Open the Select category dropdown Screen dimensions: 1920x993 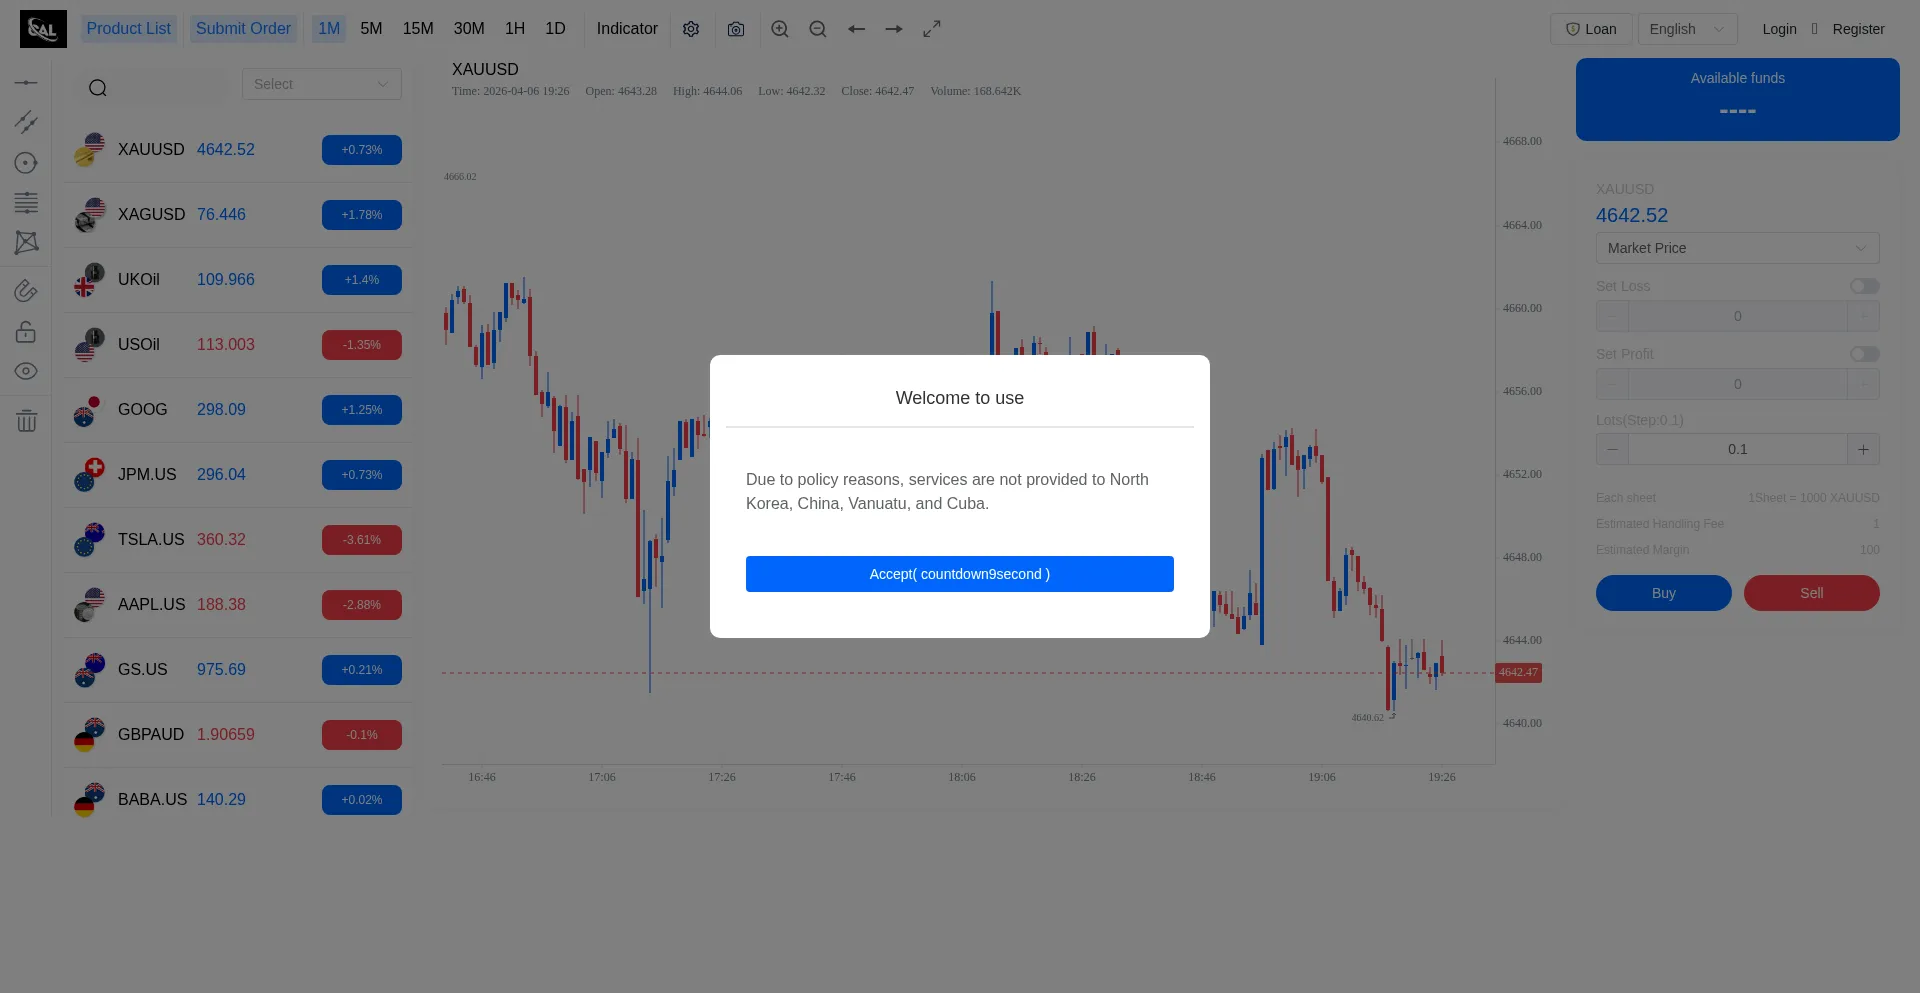click(322, 84)
